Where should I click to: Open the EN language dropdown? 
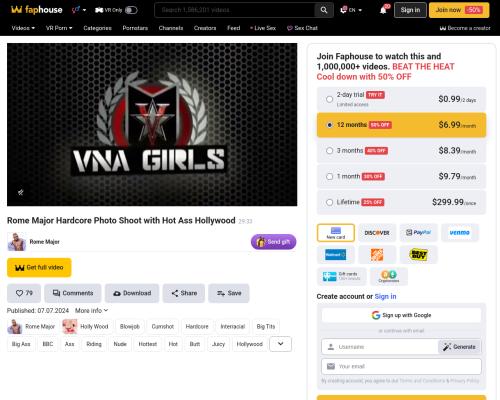click(x=351, y=10)
